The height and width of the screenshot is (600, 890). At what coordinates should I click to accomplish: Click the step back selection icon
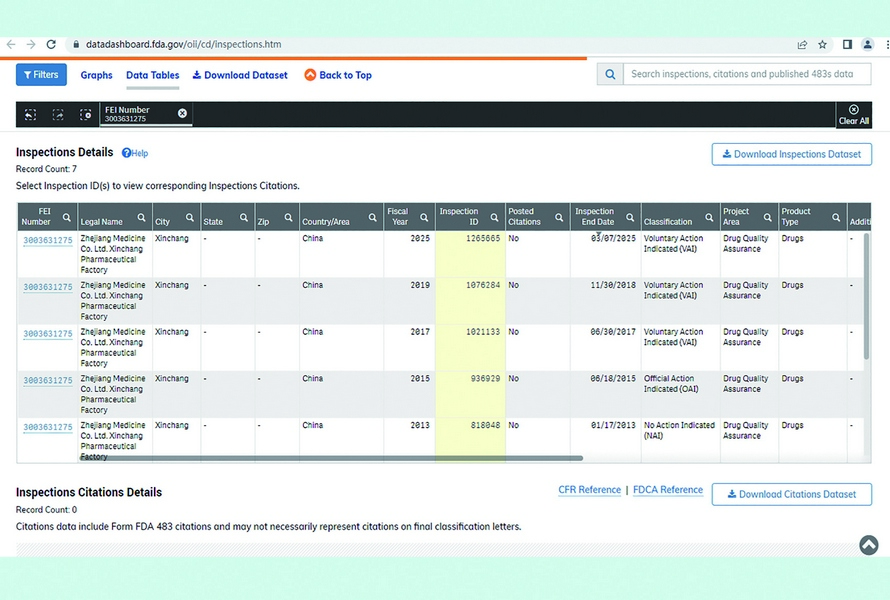(x=31, y=115)
